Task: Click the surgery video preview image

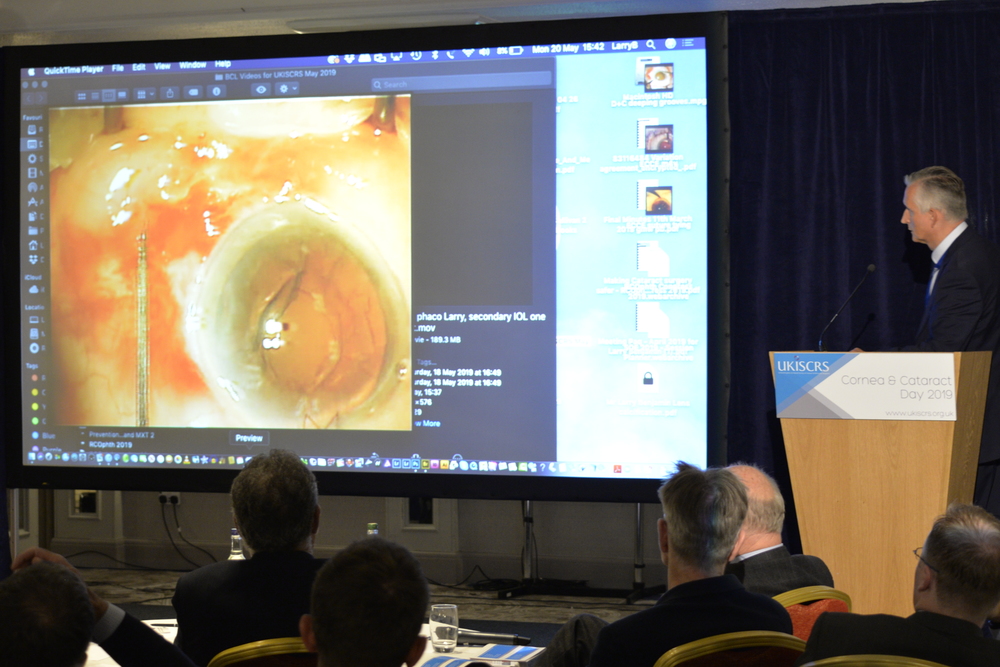Action: 230,261
